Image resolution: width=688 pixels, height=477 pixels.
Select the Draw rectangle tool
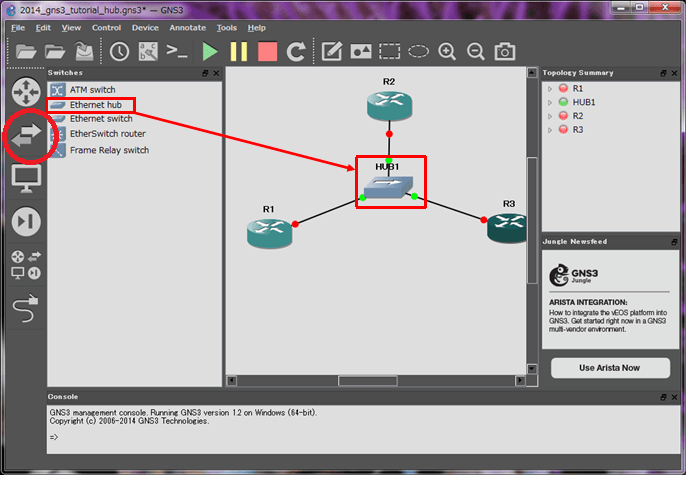(390, 51)
